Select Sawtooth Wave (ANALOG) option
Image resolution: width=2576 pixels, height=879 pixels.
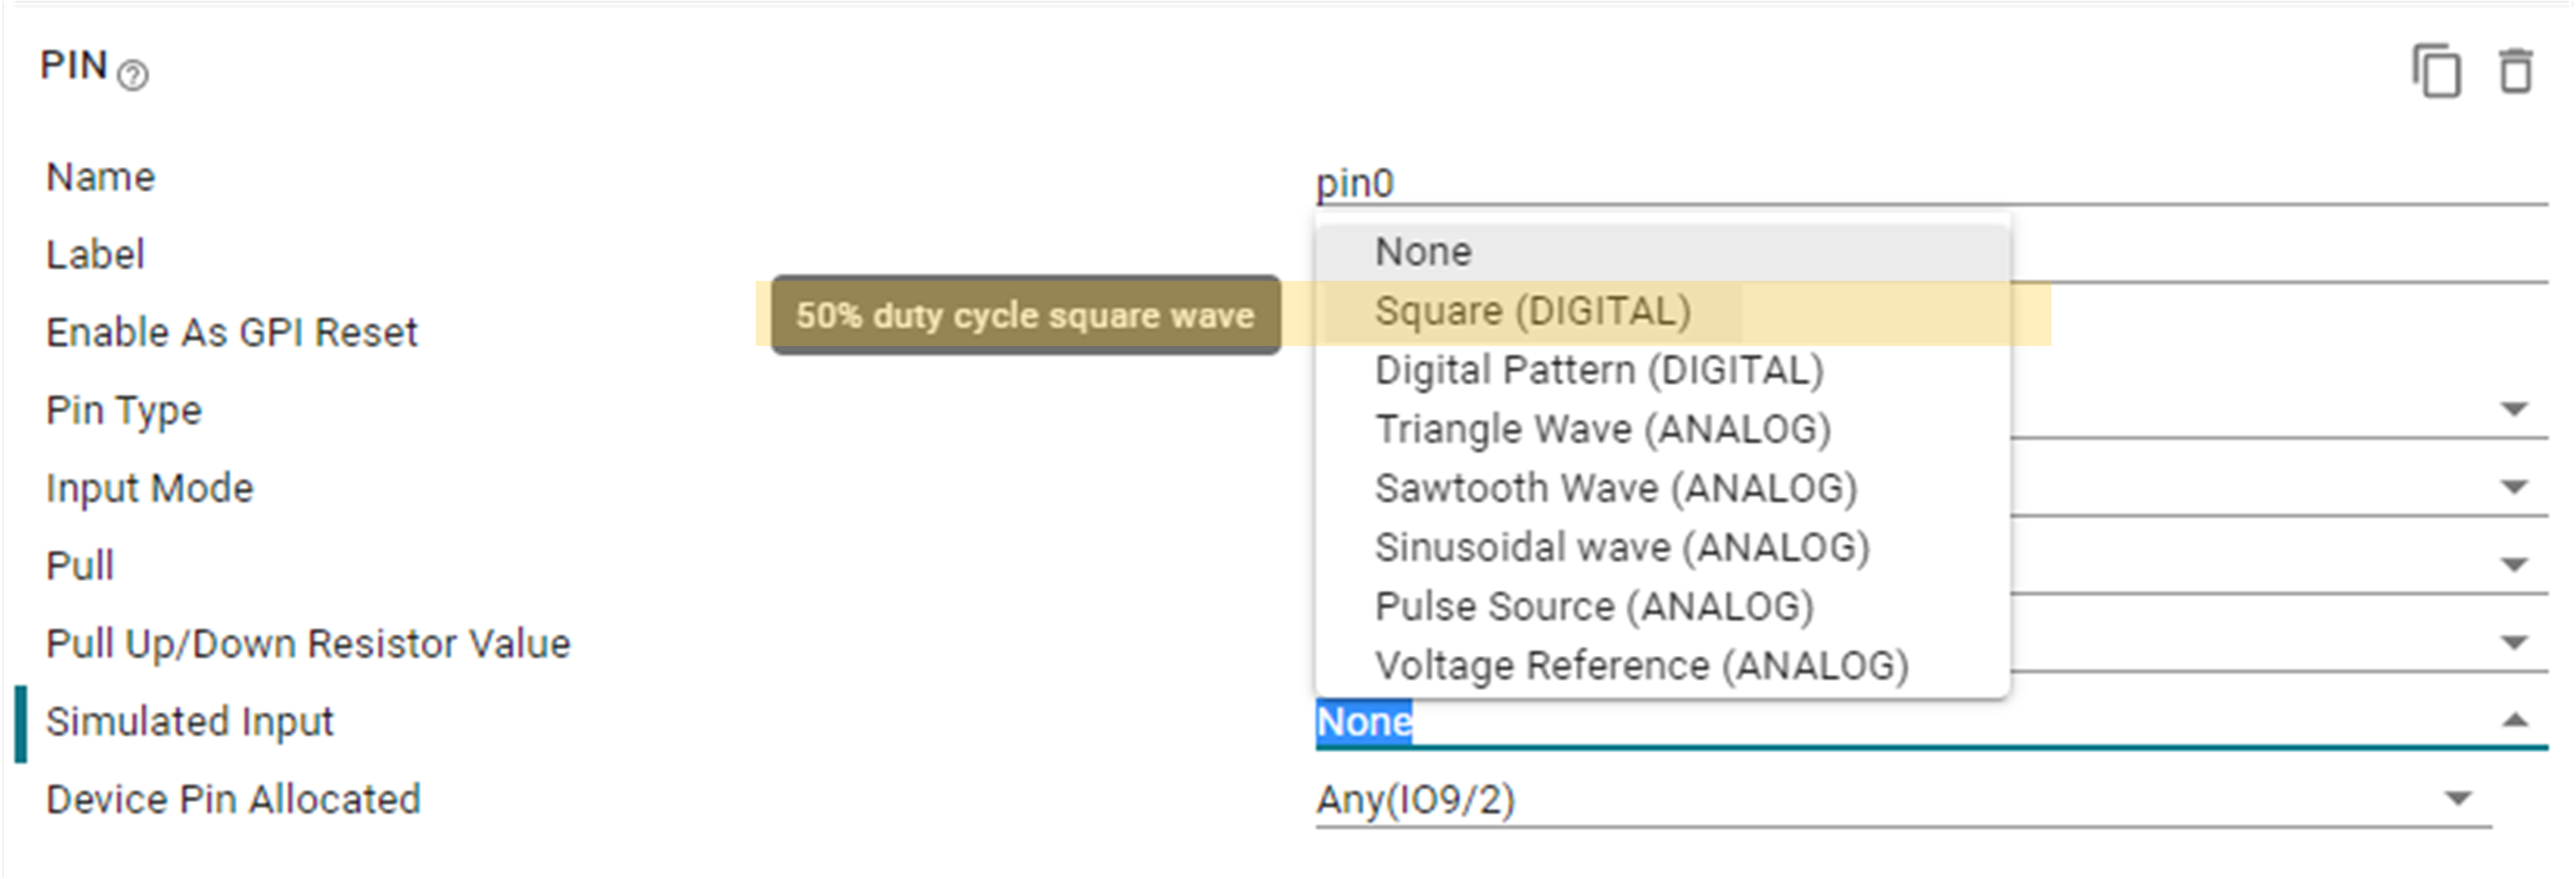tap(1615, 488)
